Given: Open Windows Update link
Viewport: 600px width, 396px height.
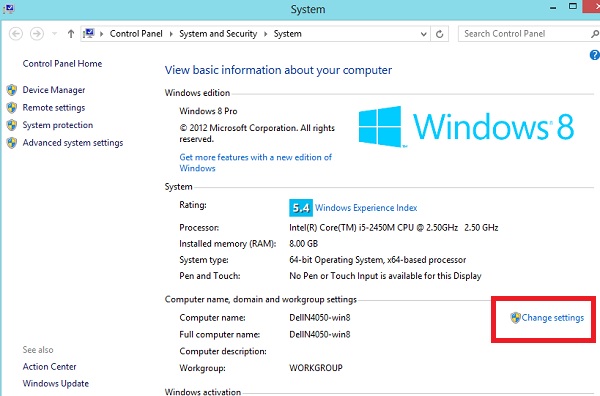Looking at the screenshot, I should [56, 383].
